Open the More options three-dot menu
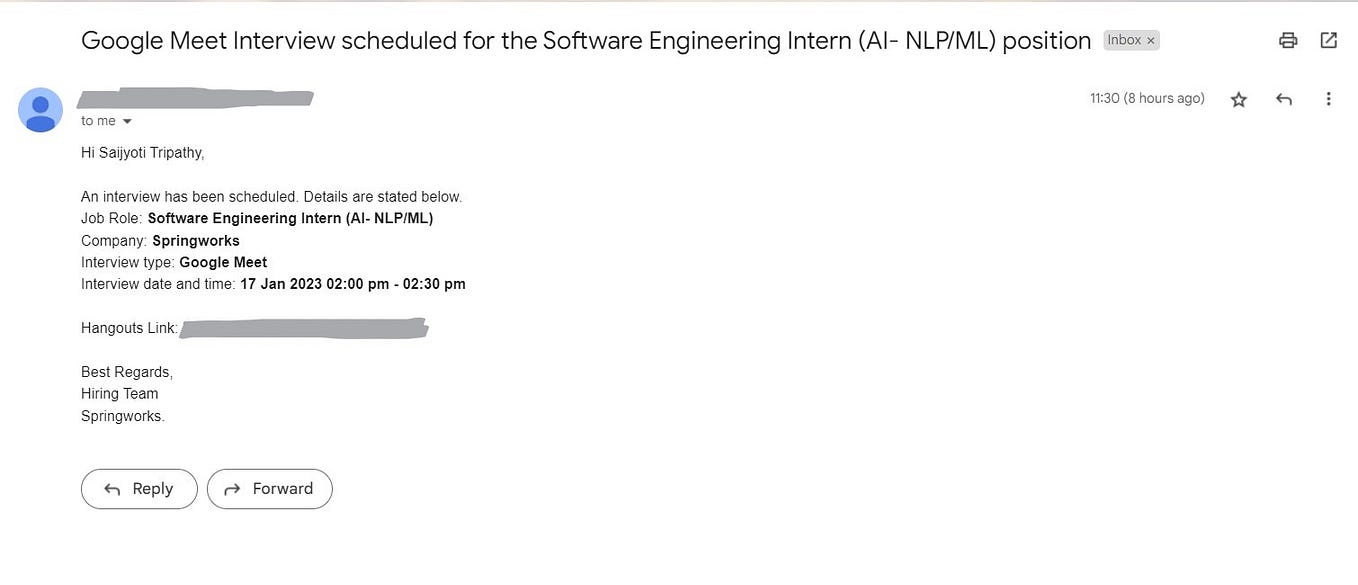1358x585 pixels. pos(1328,99)
